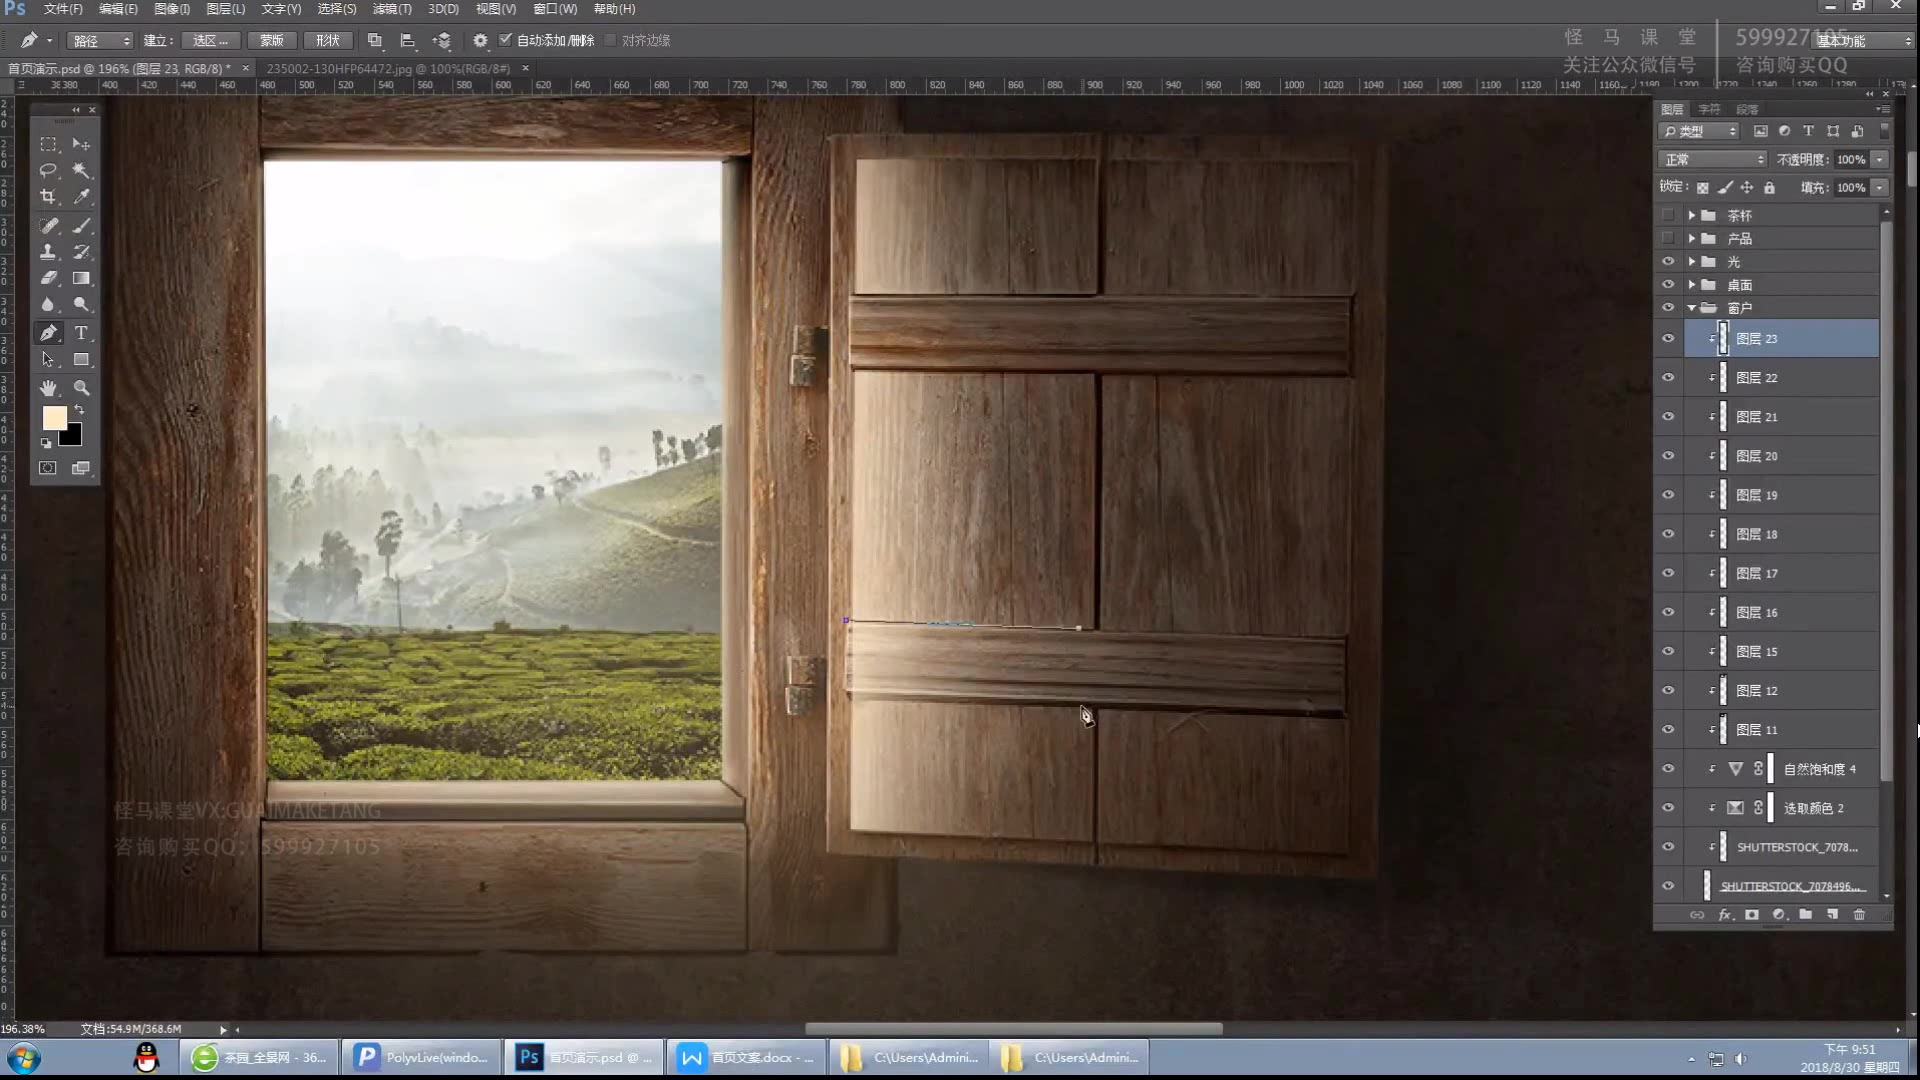Select the Blur tool
This screenshot has height=1080, width=1920.
[48, 304]
